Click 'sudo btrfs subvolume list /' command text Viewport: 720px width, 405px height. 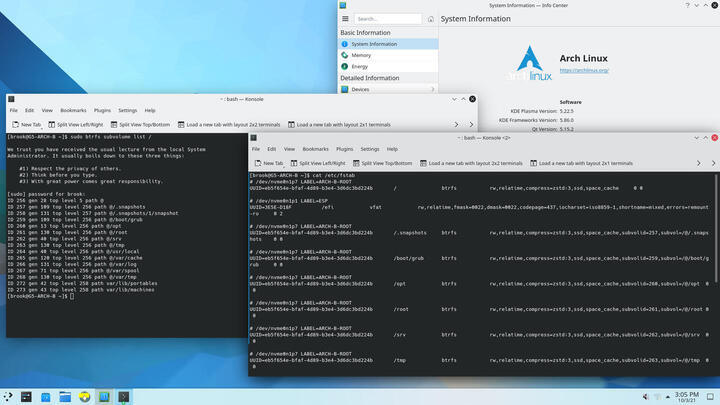pyautogui.click(x=111, y=137)
